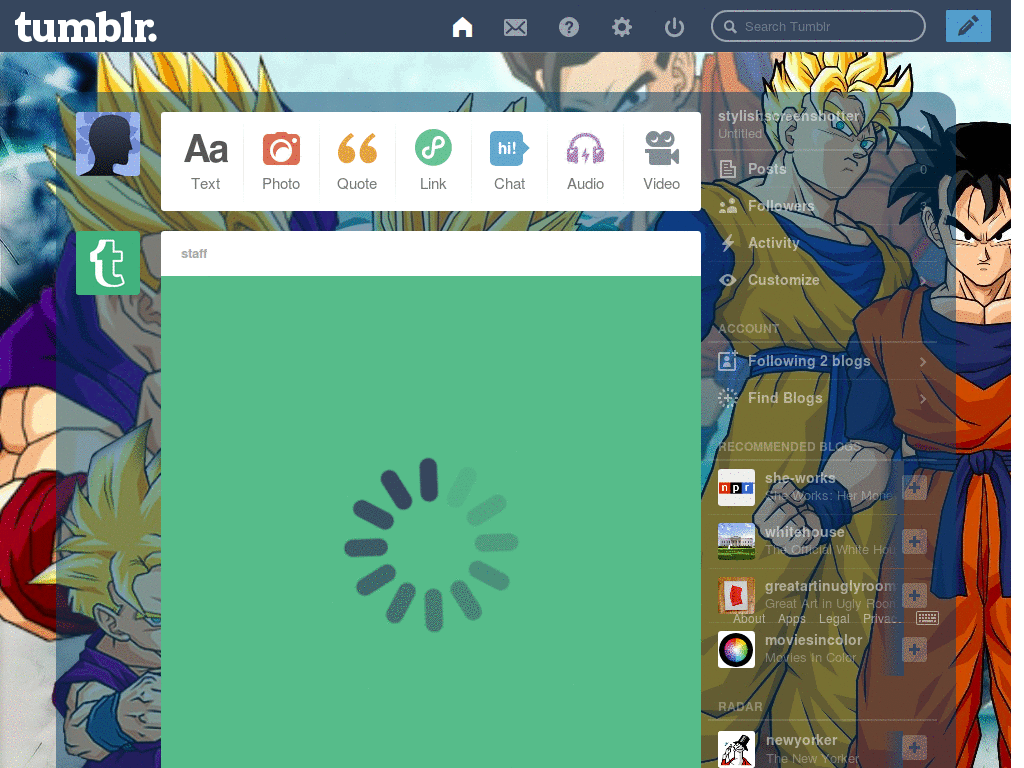Create a new Link post
This screenshot has width=1024, height=768.
[x=433, y=161]
